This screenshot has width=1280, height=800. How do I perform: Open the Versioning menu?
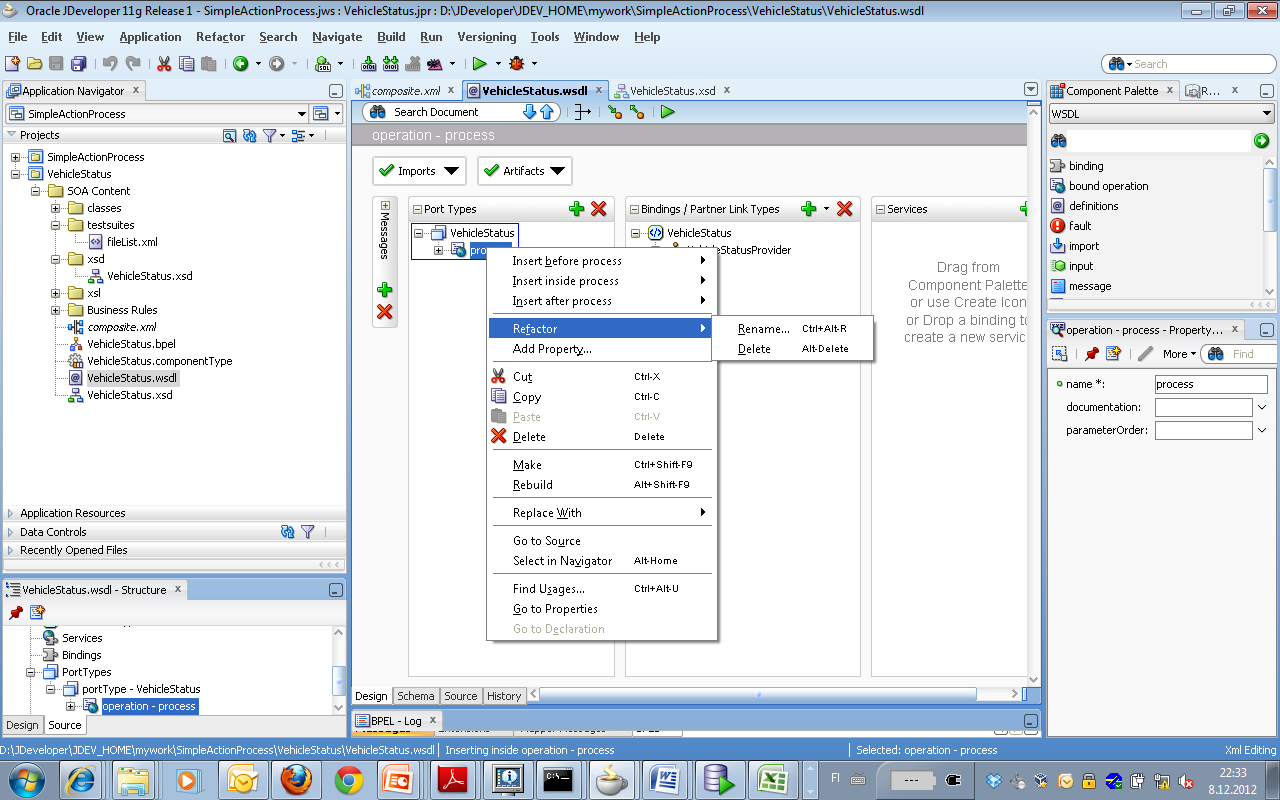click(x=487, y=37)
